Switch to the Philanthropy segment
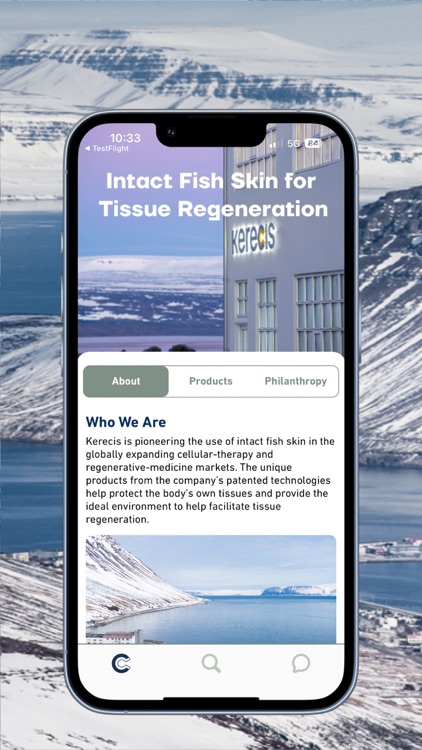 (x=296, y=381)
